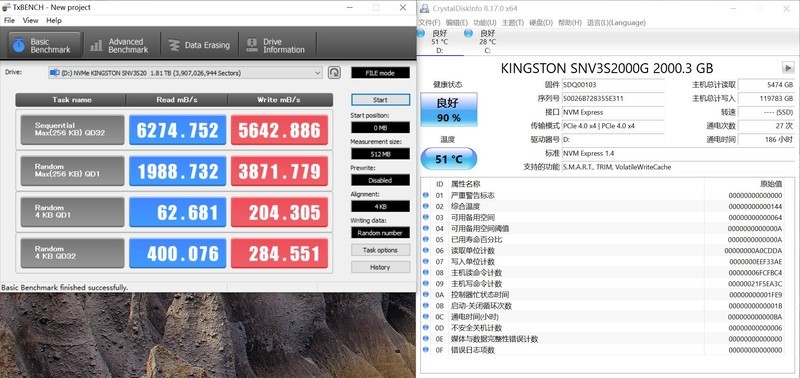This screenshot has height=378, width=800.
Task: Click the History button
Action: point(380,267)
